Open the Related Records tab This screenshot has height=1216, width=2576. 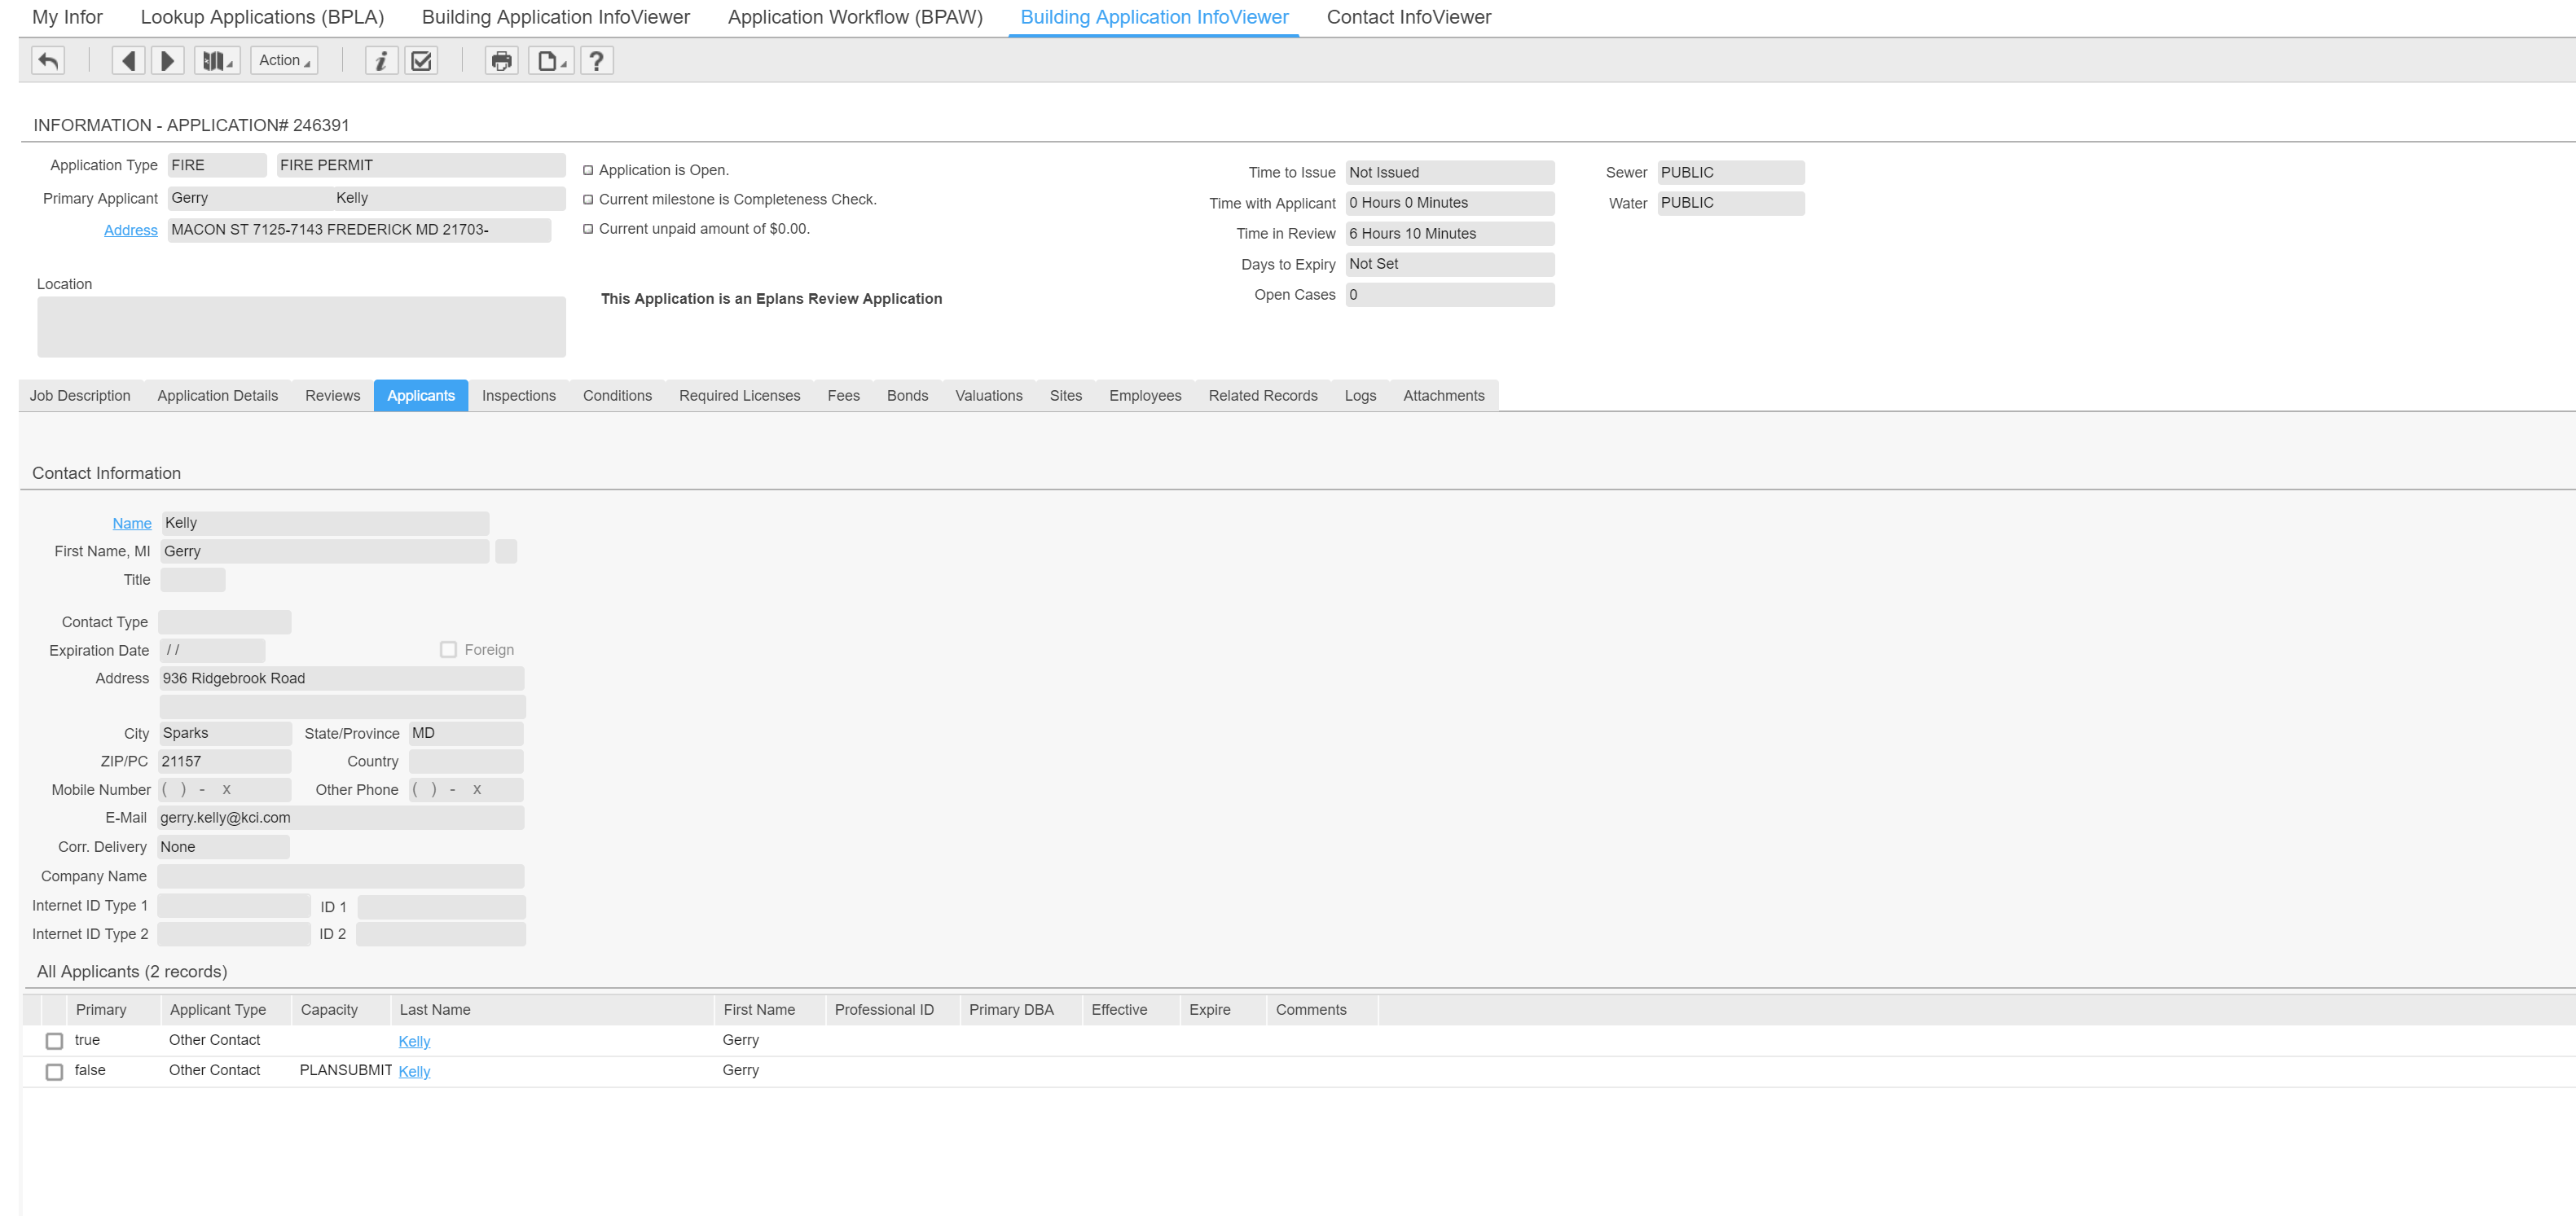[1263, 396]
